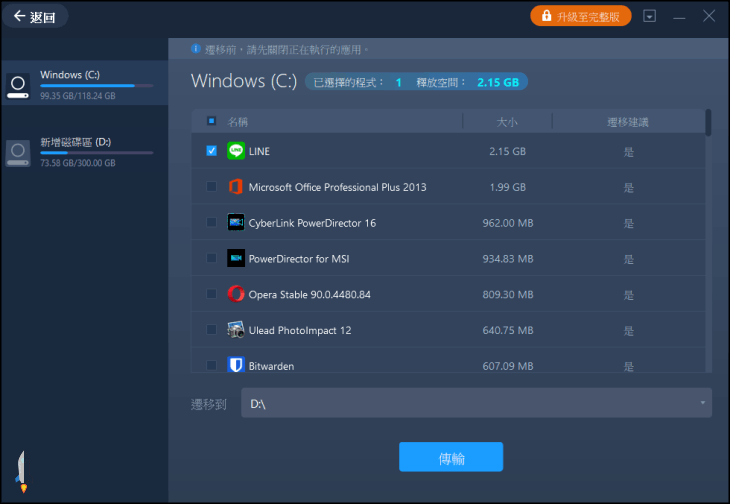This screenshot has height=504, width=730.
Task: Click the D: drive usage bar
Action: (97, 153)
